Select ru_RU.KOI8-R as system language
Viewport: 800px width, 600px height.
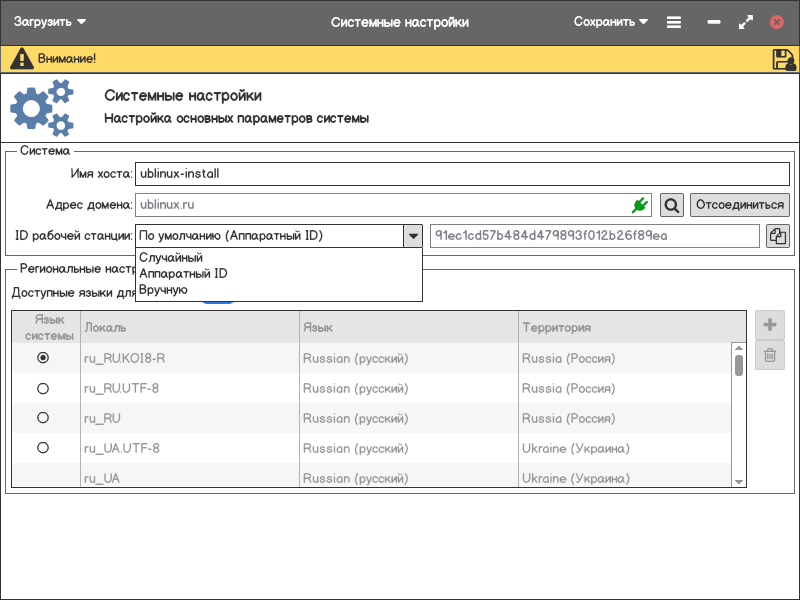coord(43,358)
